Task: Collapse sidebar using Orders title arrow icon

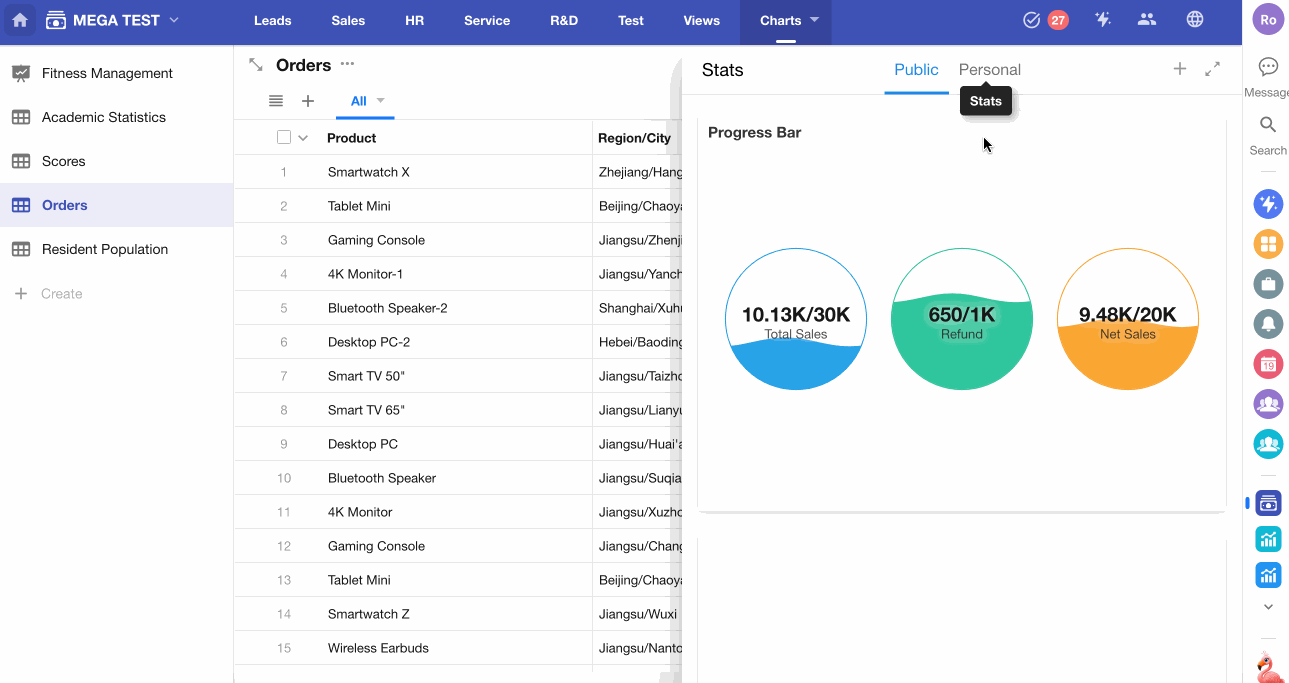Action: (x=256, y=65)
